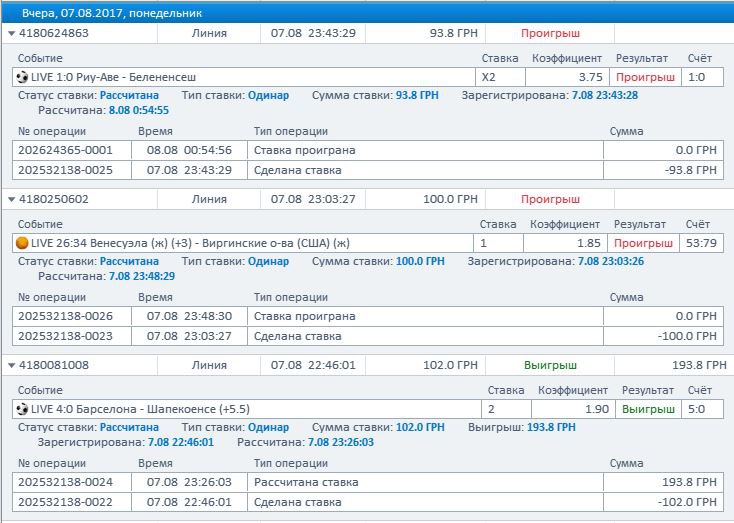Click coefficient 3.75 in first bet
734x523 pixels.
[589, 77]
